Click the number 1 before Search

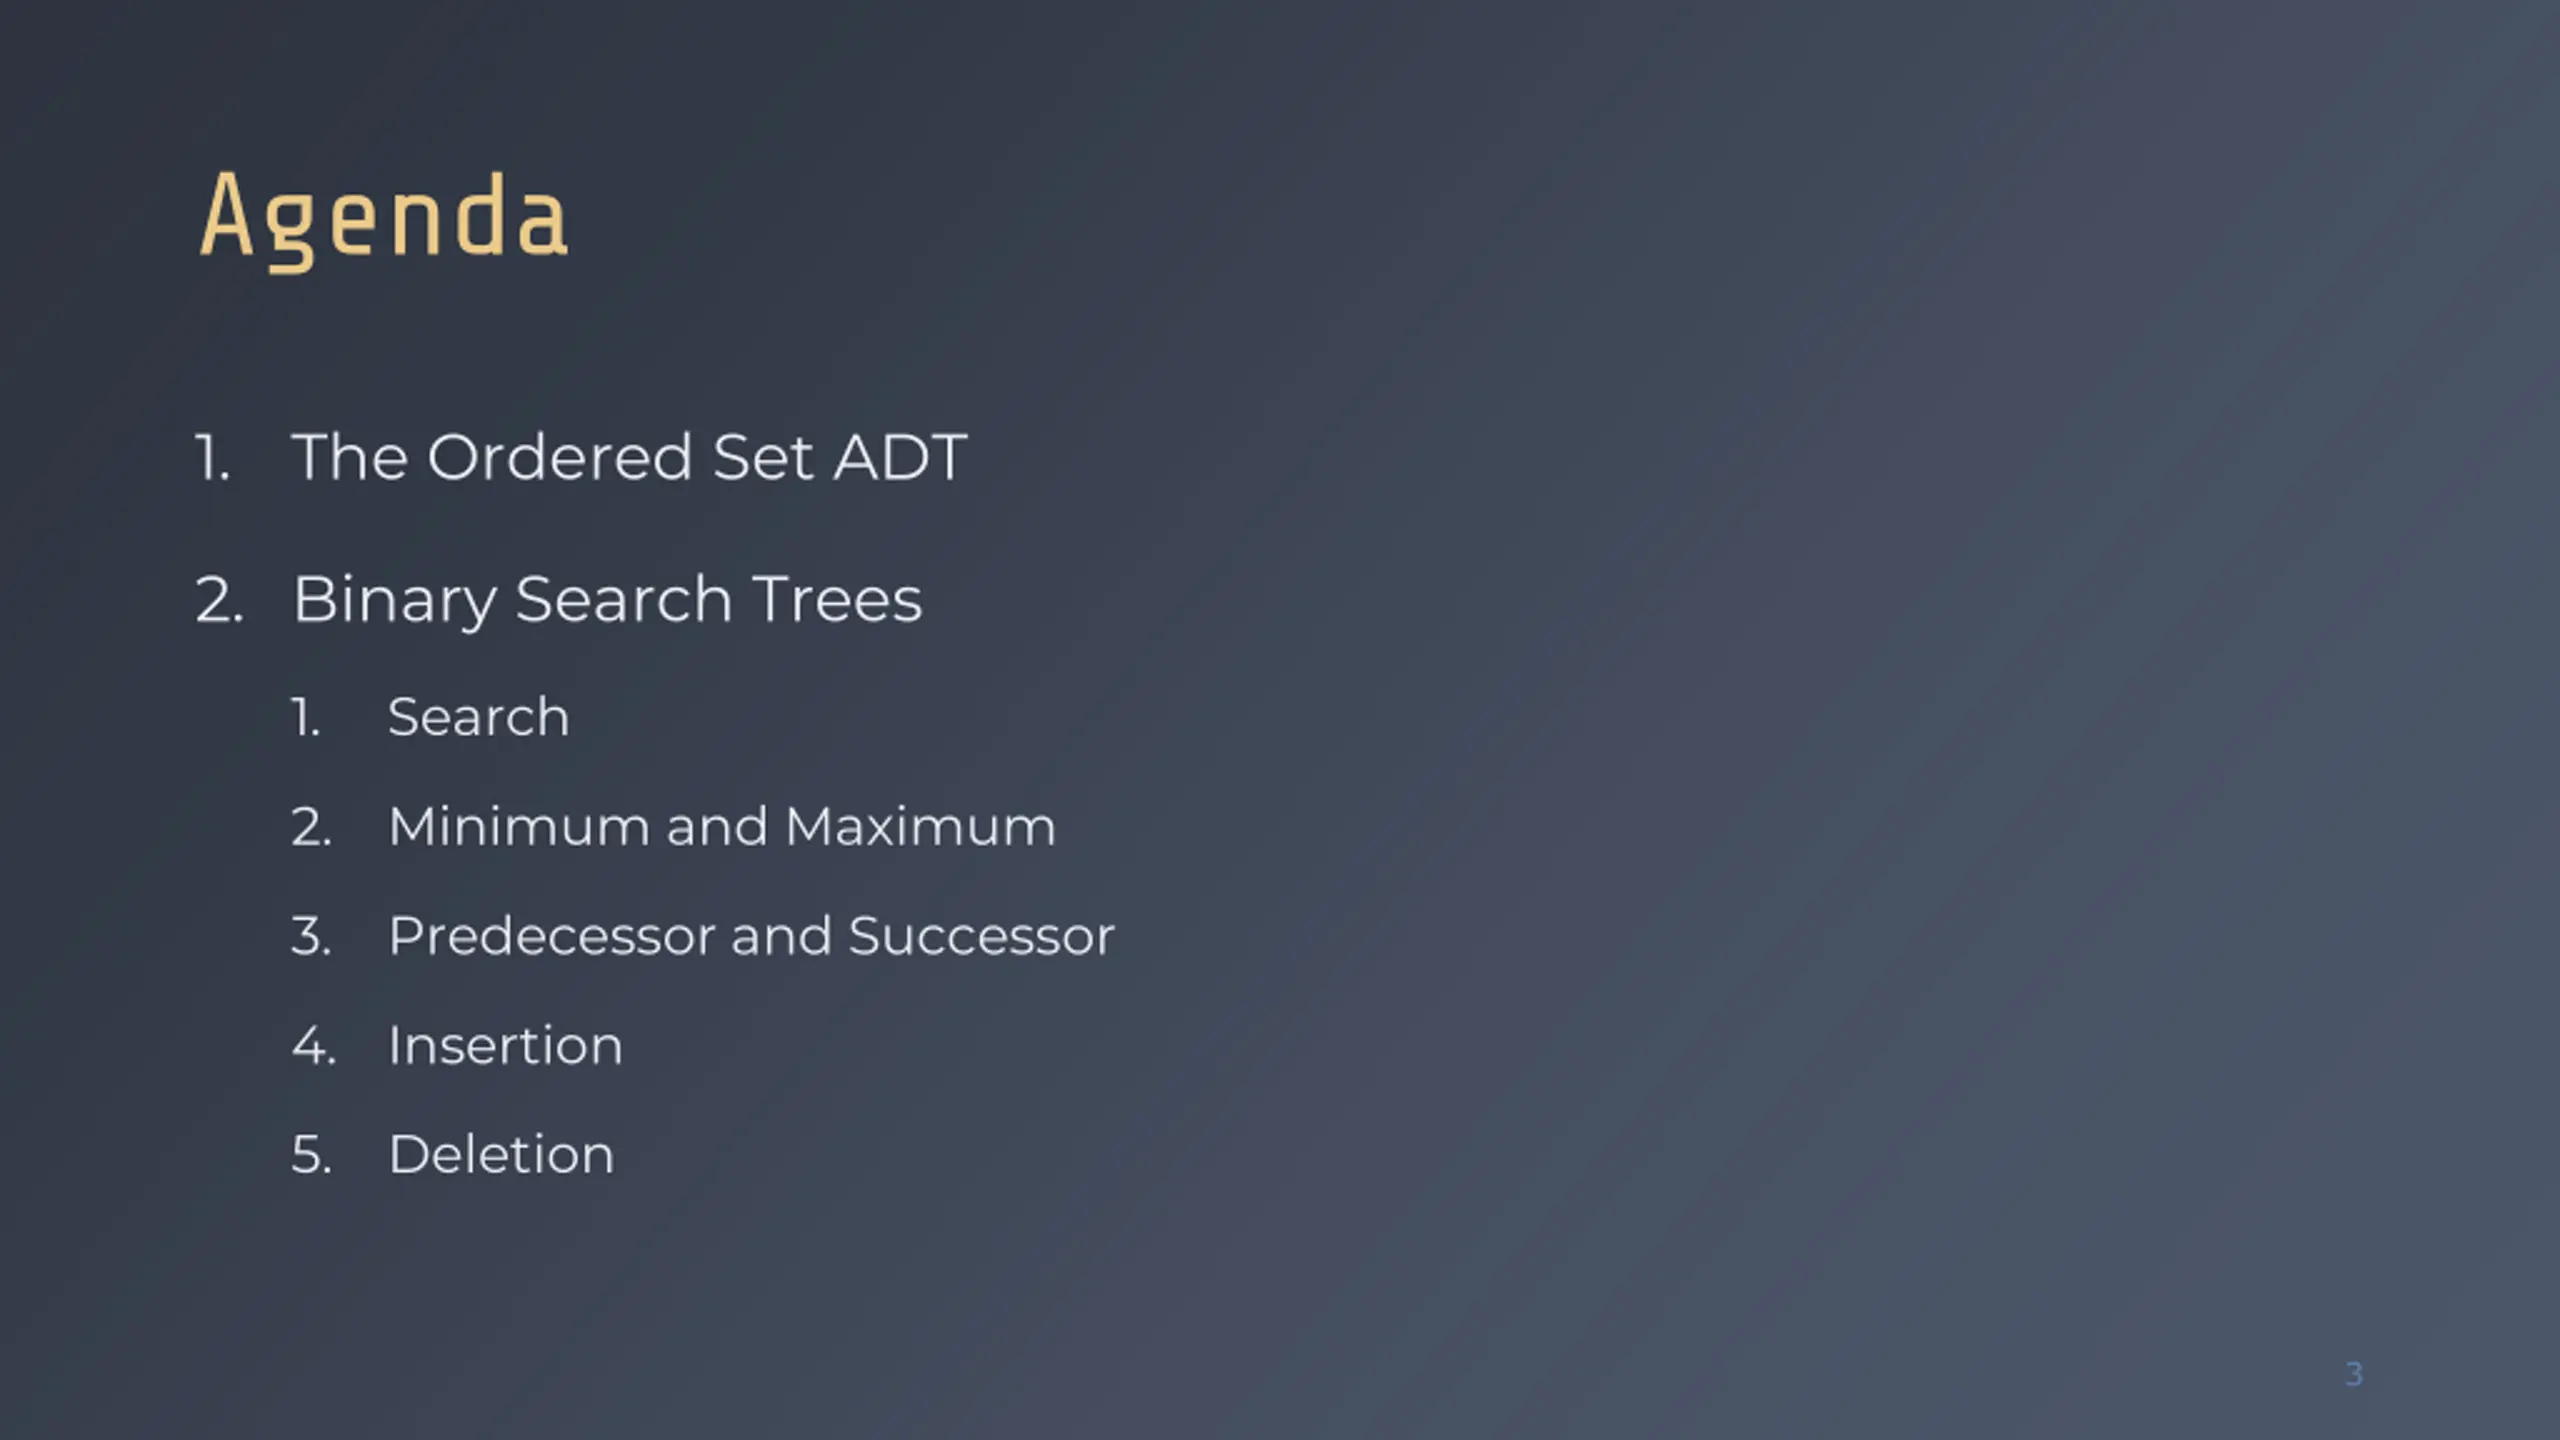[305, 718]
